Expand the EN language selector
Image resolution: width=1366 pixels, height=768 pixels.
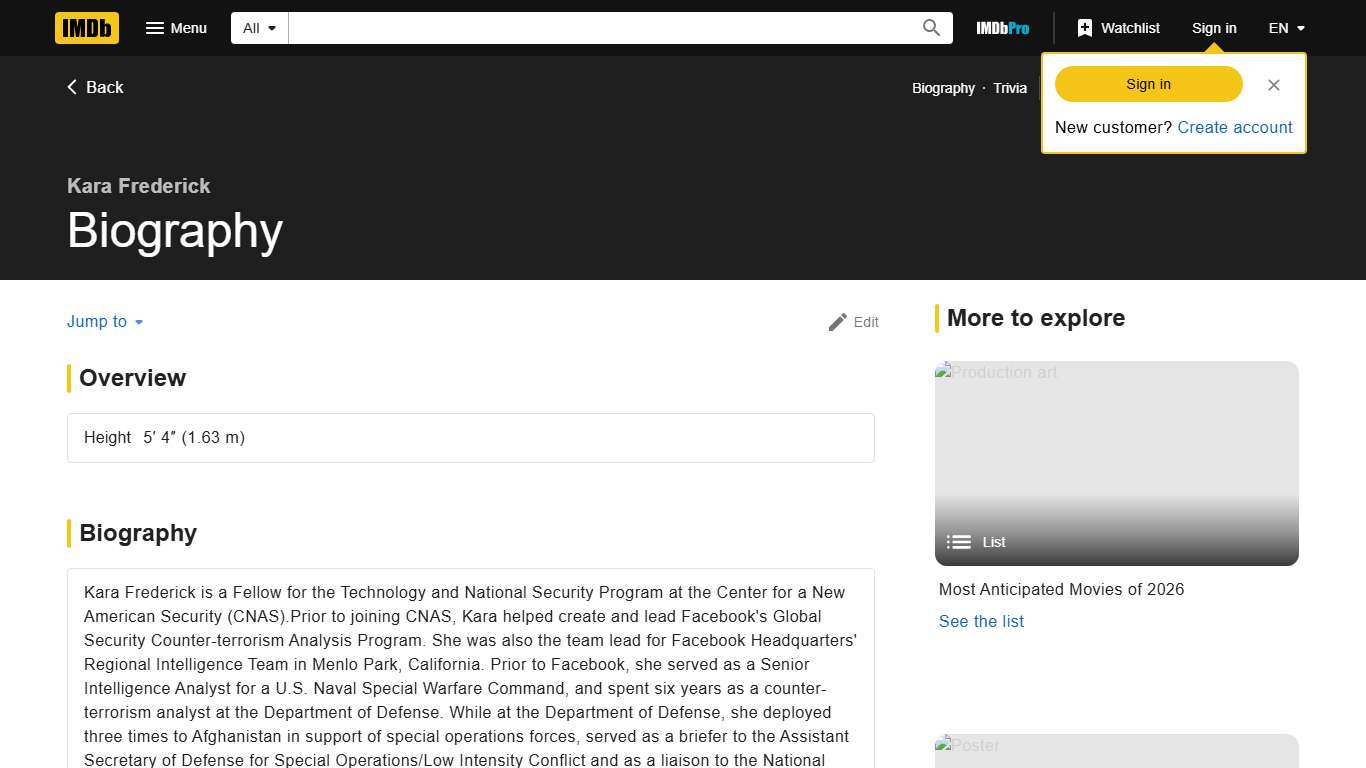click(x=1286, y=28)
